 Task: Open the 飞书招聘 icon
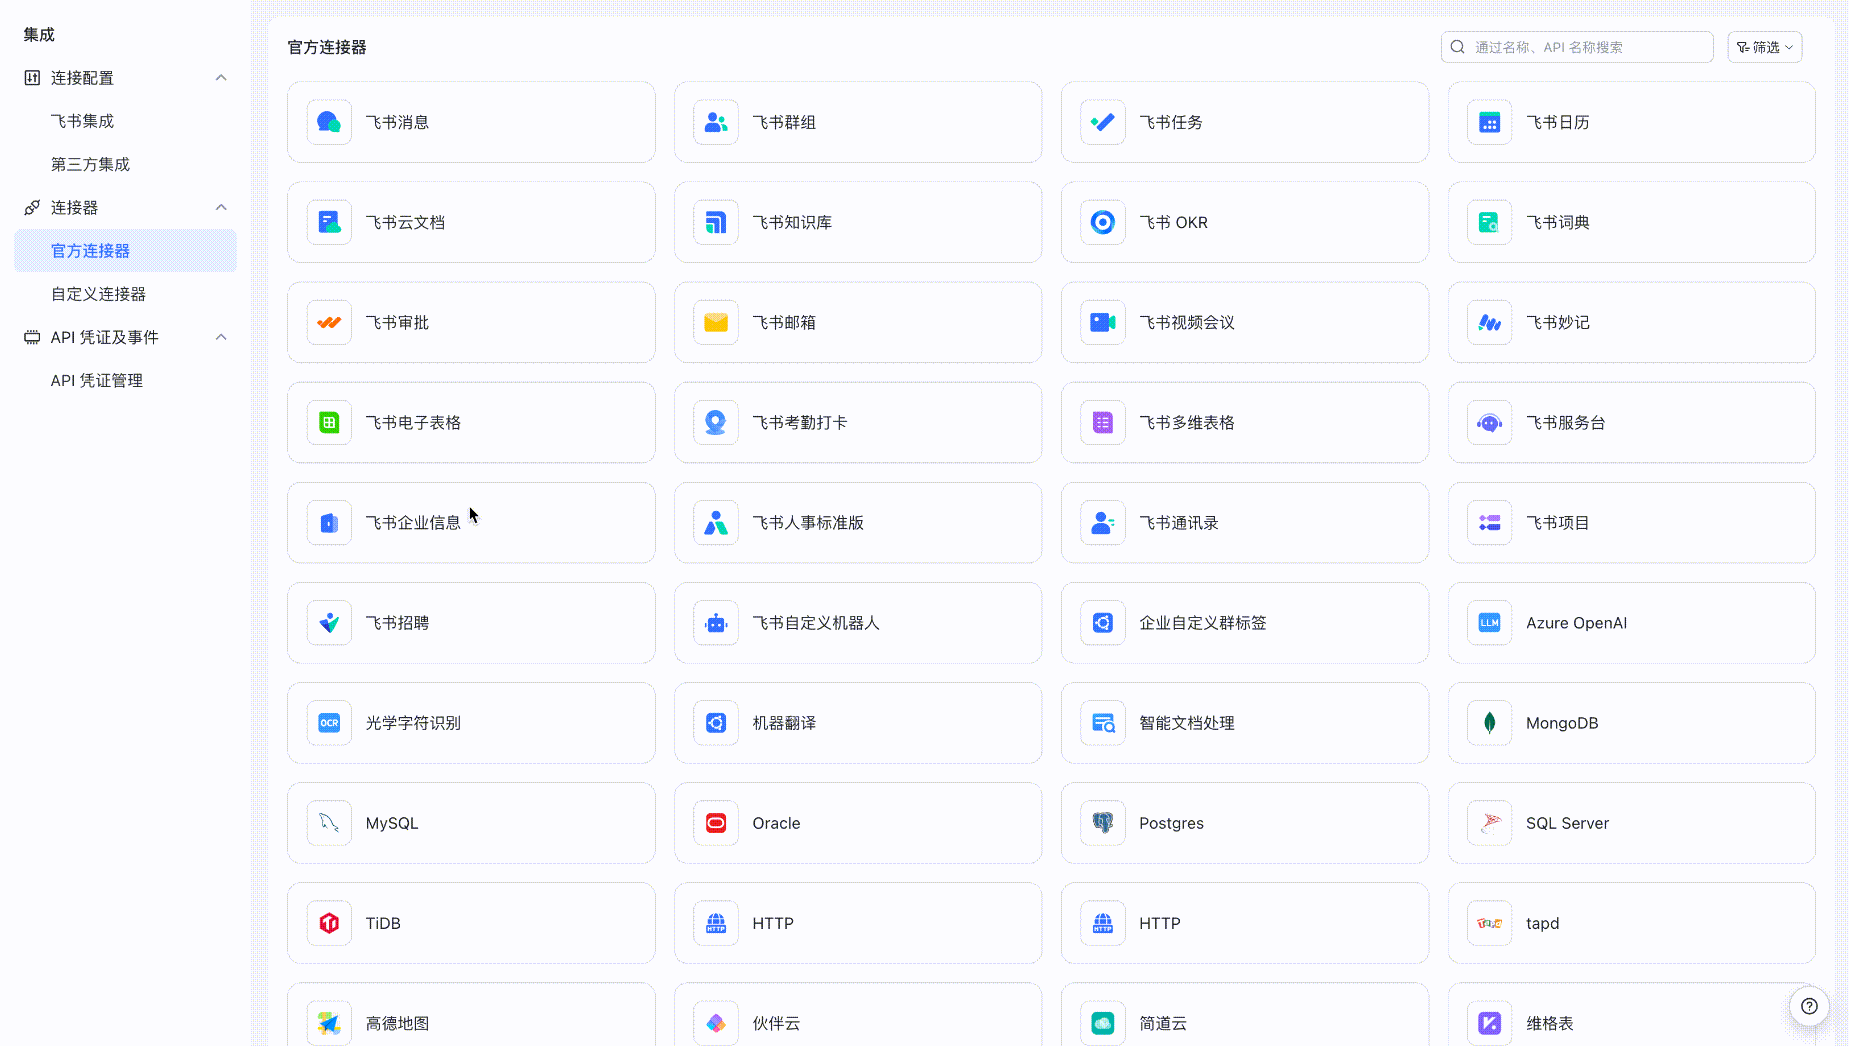[x=329, y=622]
